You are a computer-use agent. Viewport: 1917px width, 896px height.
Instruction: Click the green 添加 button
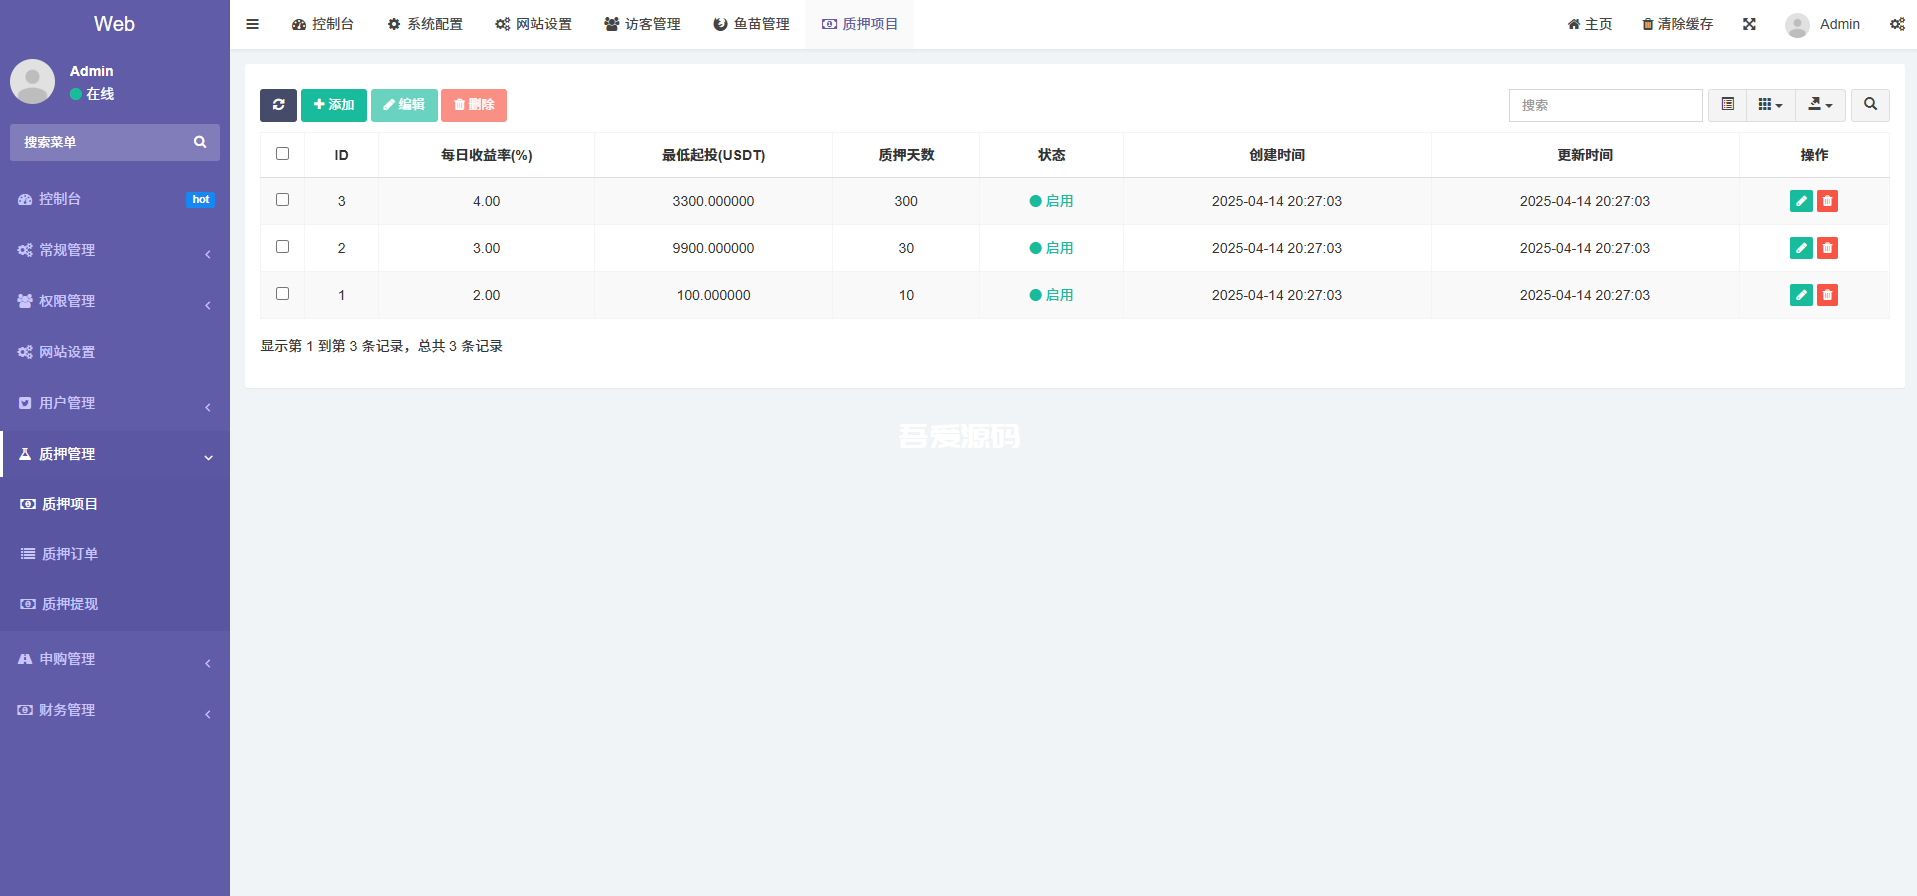pyautogui.click(x=334, y=105)
